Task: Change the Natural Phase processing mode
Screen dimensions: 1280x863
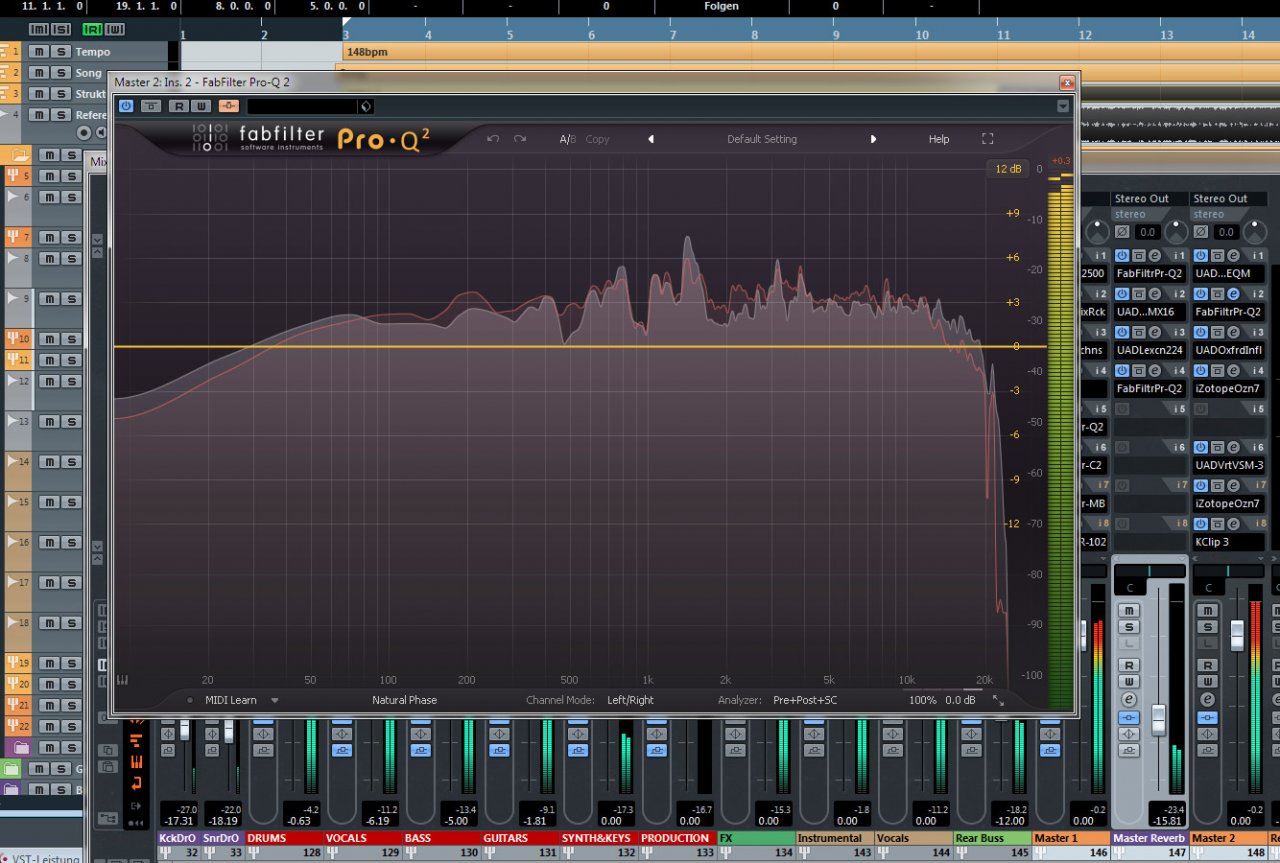Action: [404, 700]
